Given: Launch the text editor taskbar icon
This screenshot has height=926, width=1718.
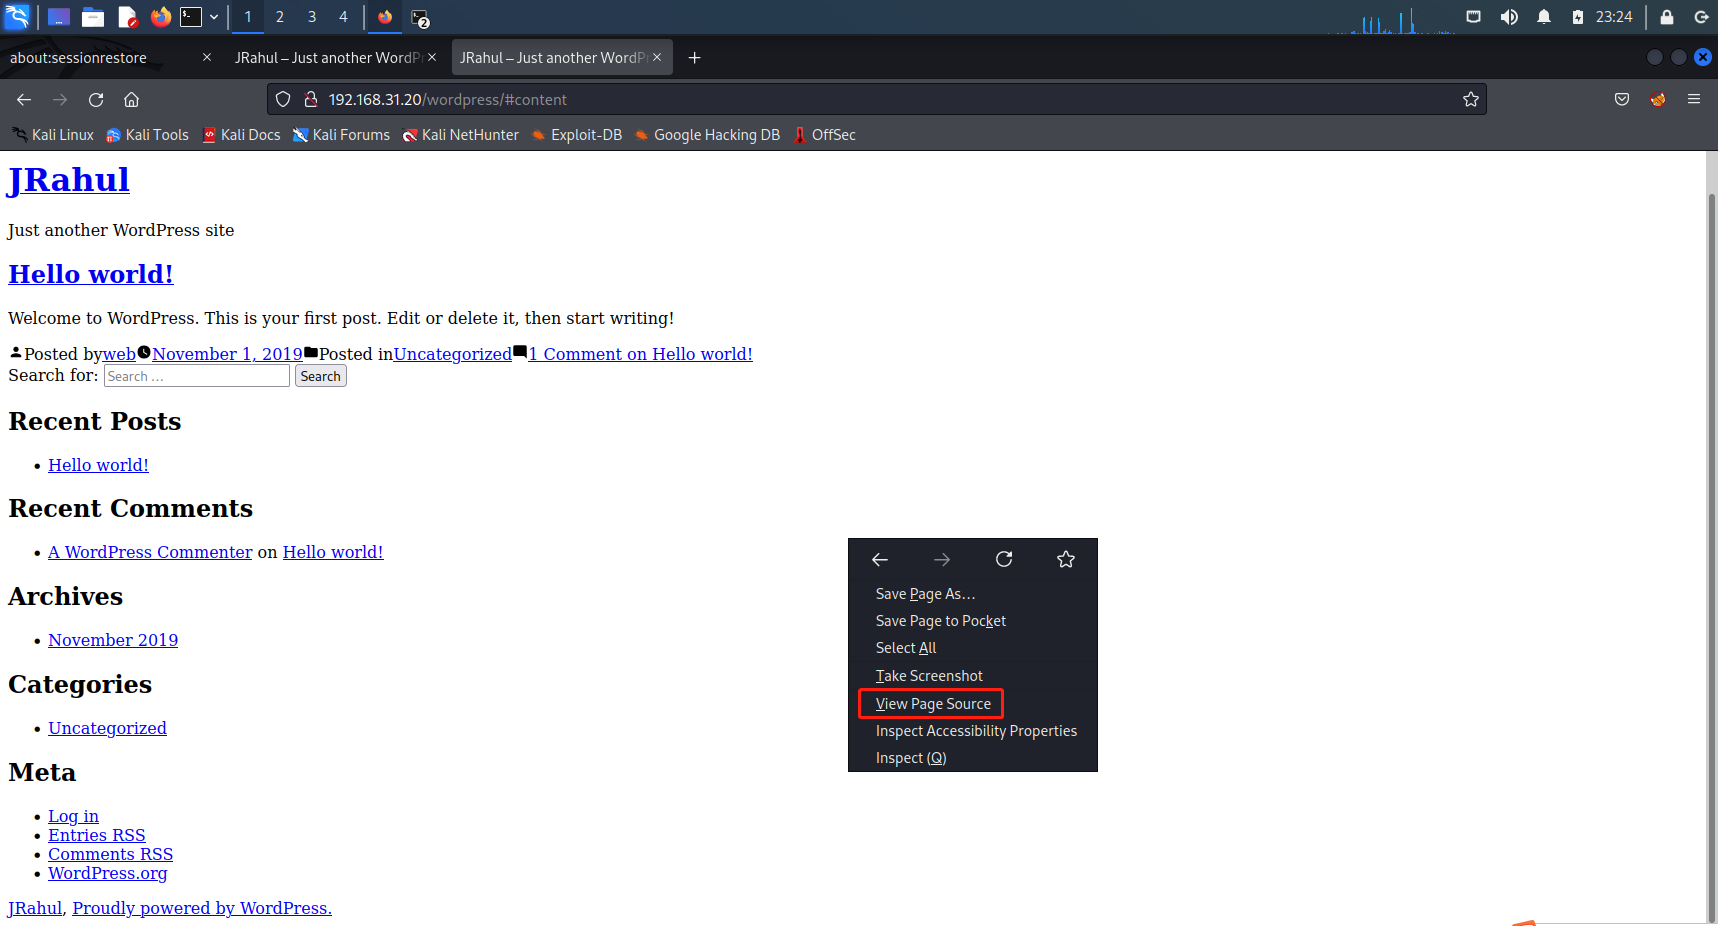Looking at the screenshot, I should (127, 17).
